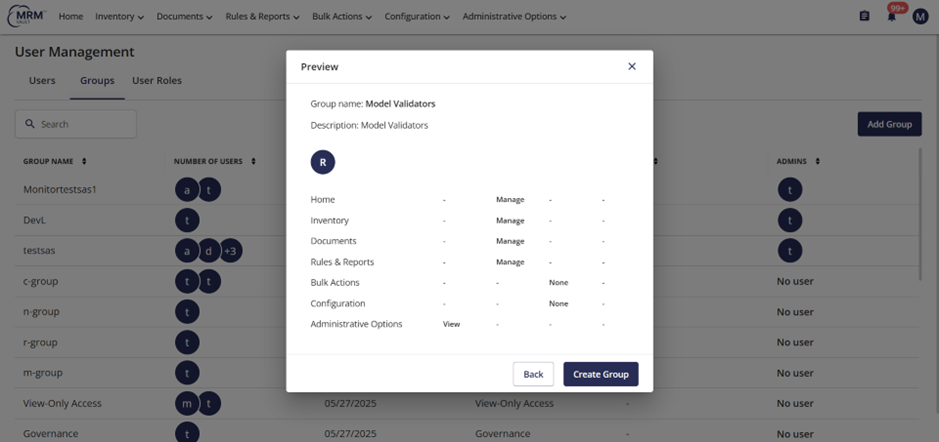Sort the Admins column
This screenshot has height=442, width=939.
819,161
